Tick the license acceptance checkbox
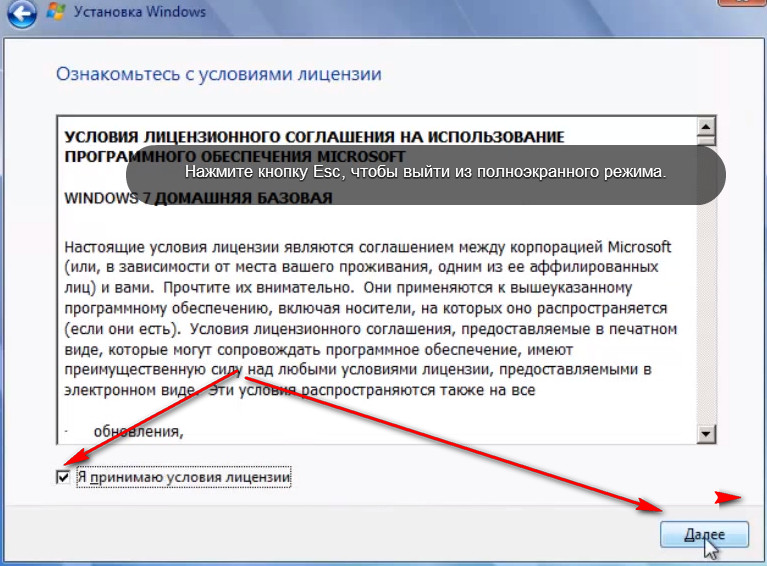Image resolution: width=767 pixels, height=566 pixels. coord(64,478)
